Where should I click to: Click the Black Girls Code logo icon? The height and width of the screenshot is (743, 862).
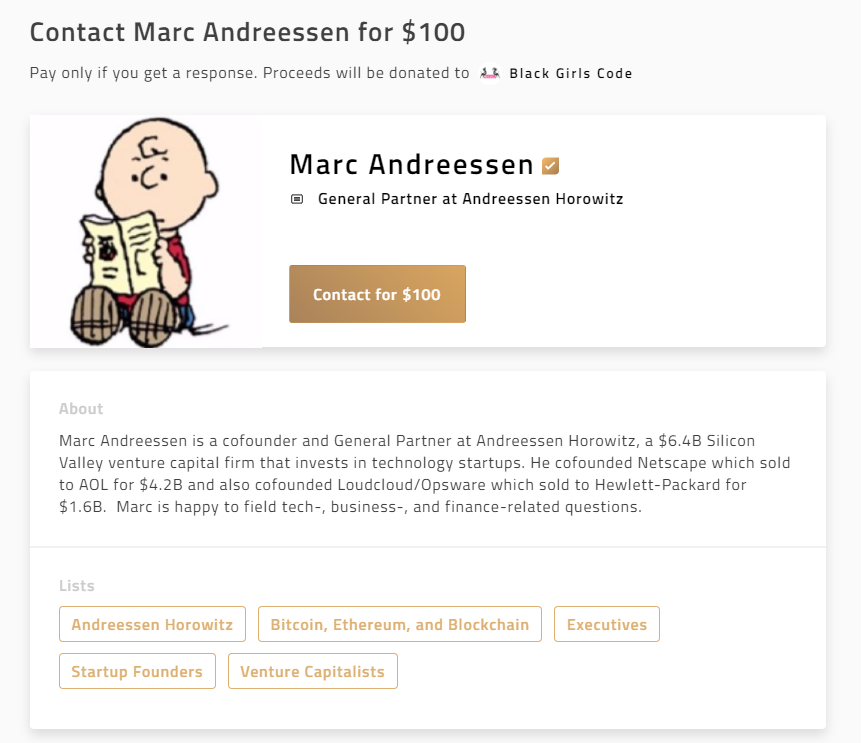click(490, 73)
